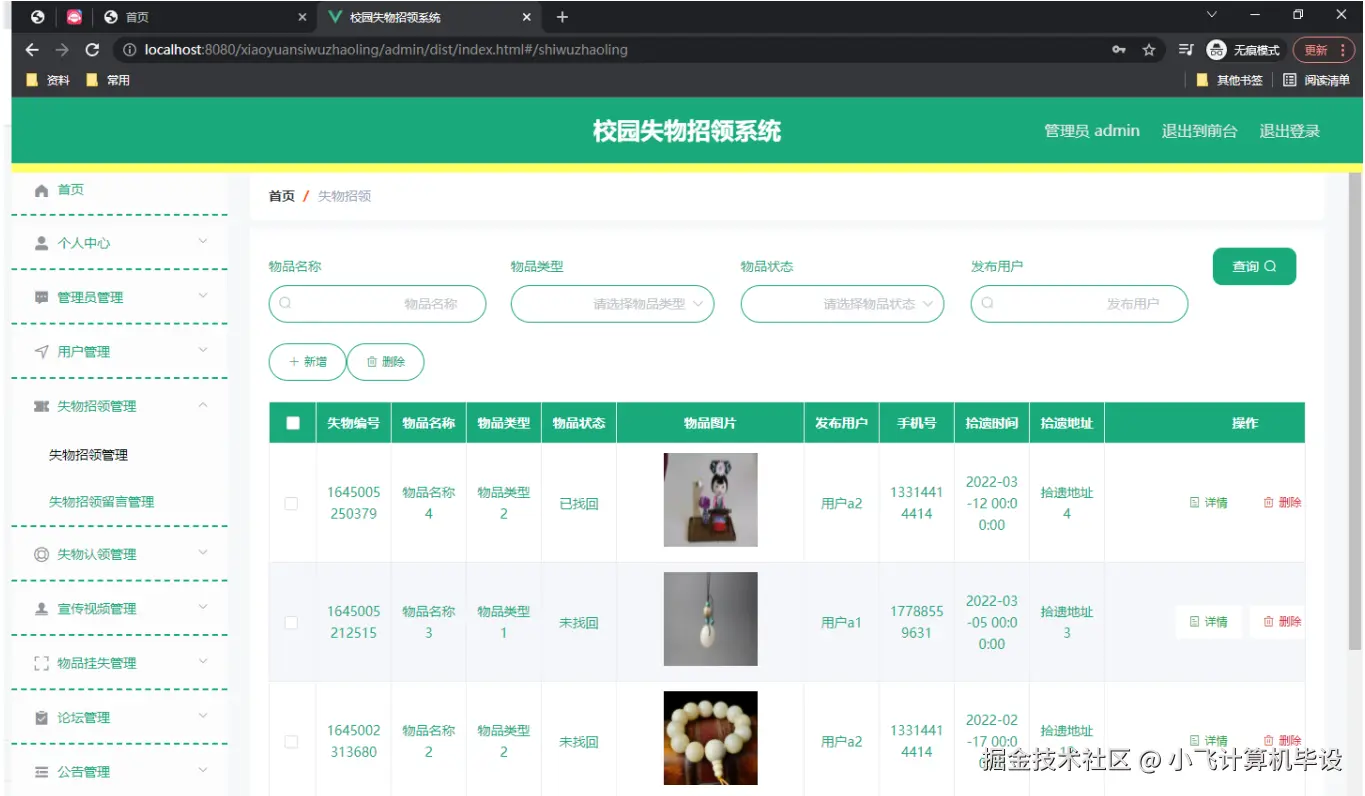Click the magnifier icon in 物品名称 field

click(x=287, y=304)
